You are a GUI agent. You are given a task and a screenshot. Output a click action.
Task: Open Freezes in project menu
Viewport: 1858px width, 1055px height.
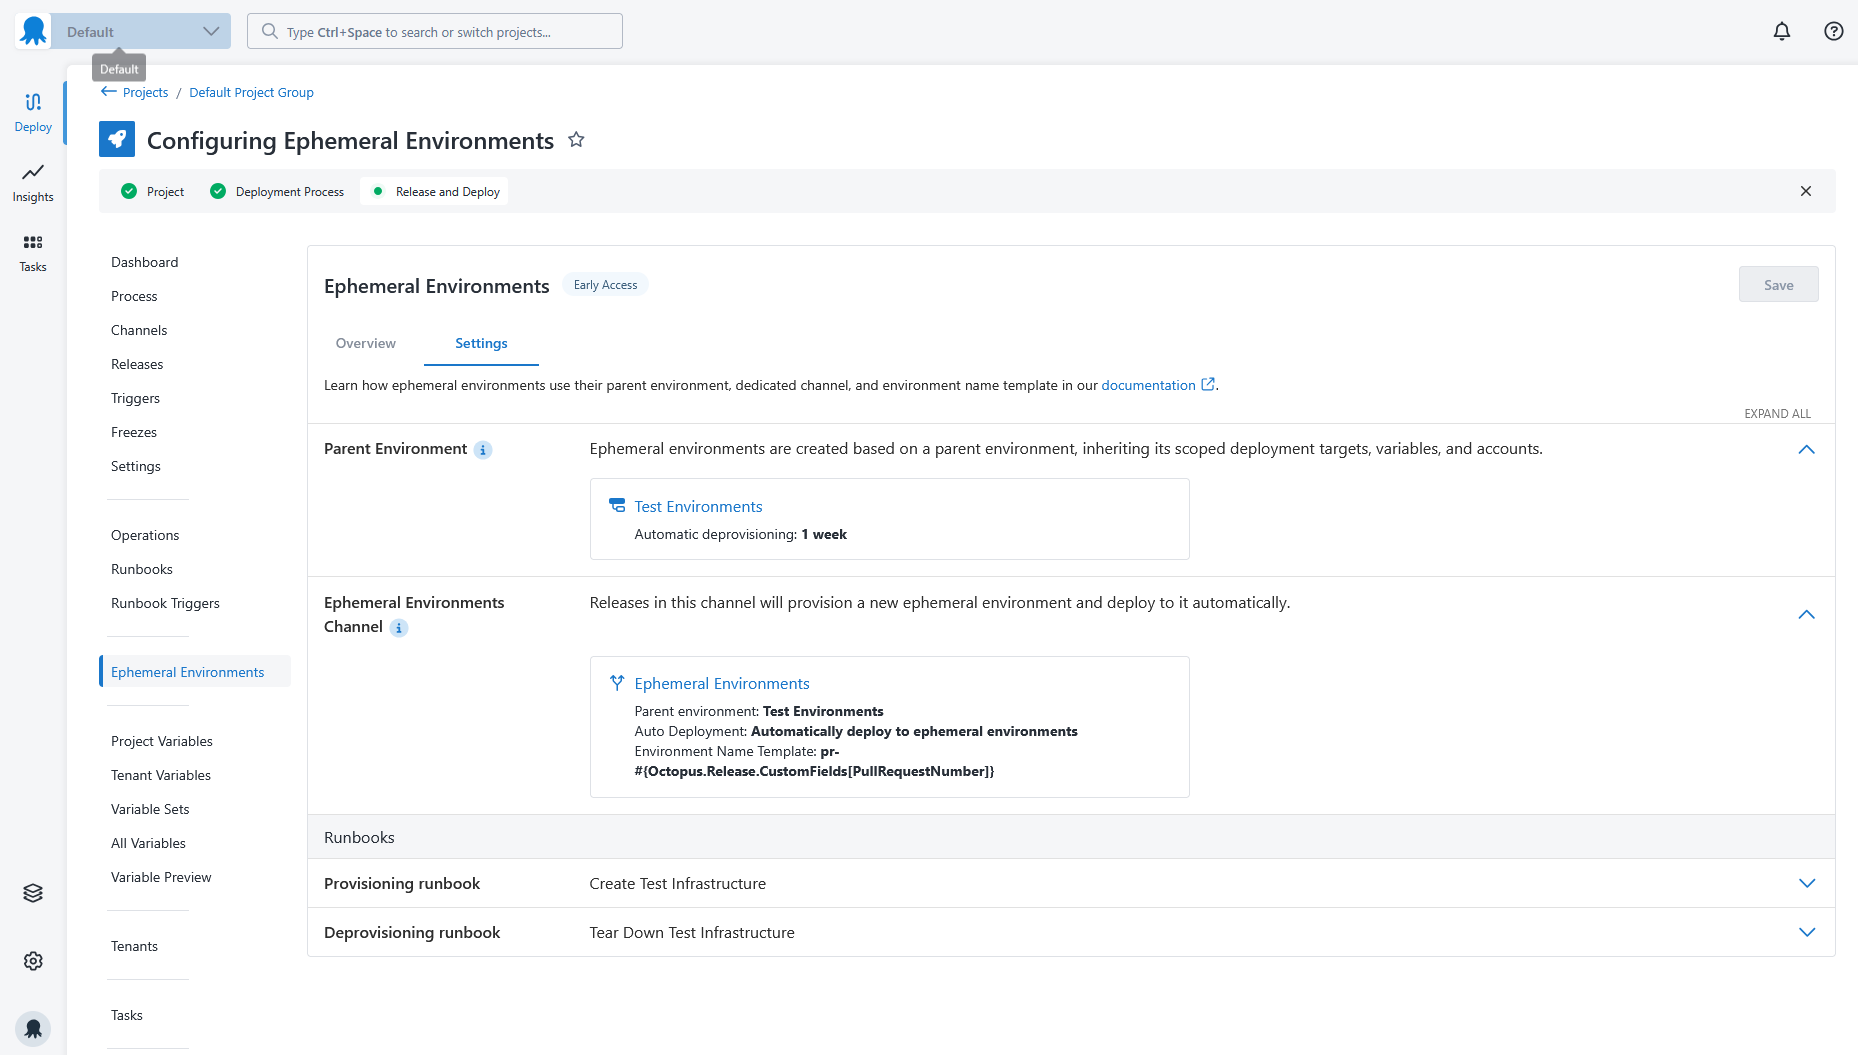134,432
